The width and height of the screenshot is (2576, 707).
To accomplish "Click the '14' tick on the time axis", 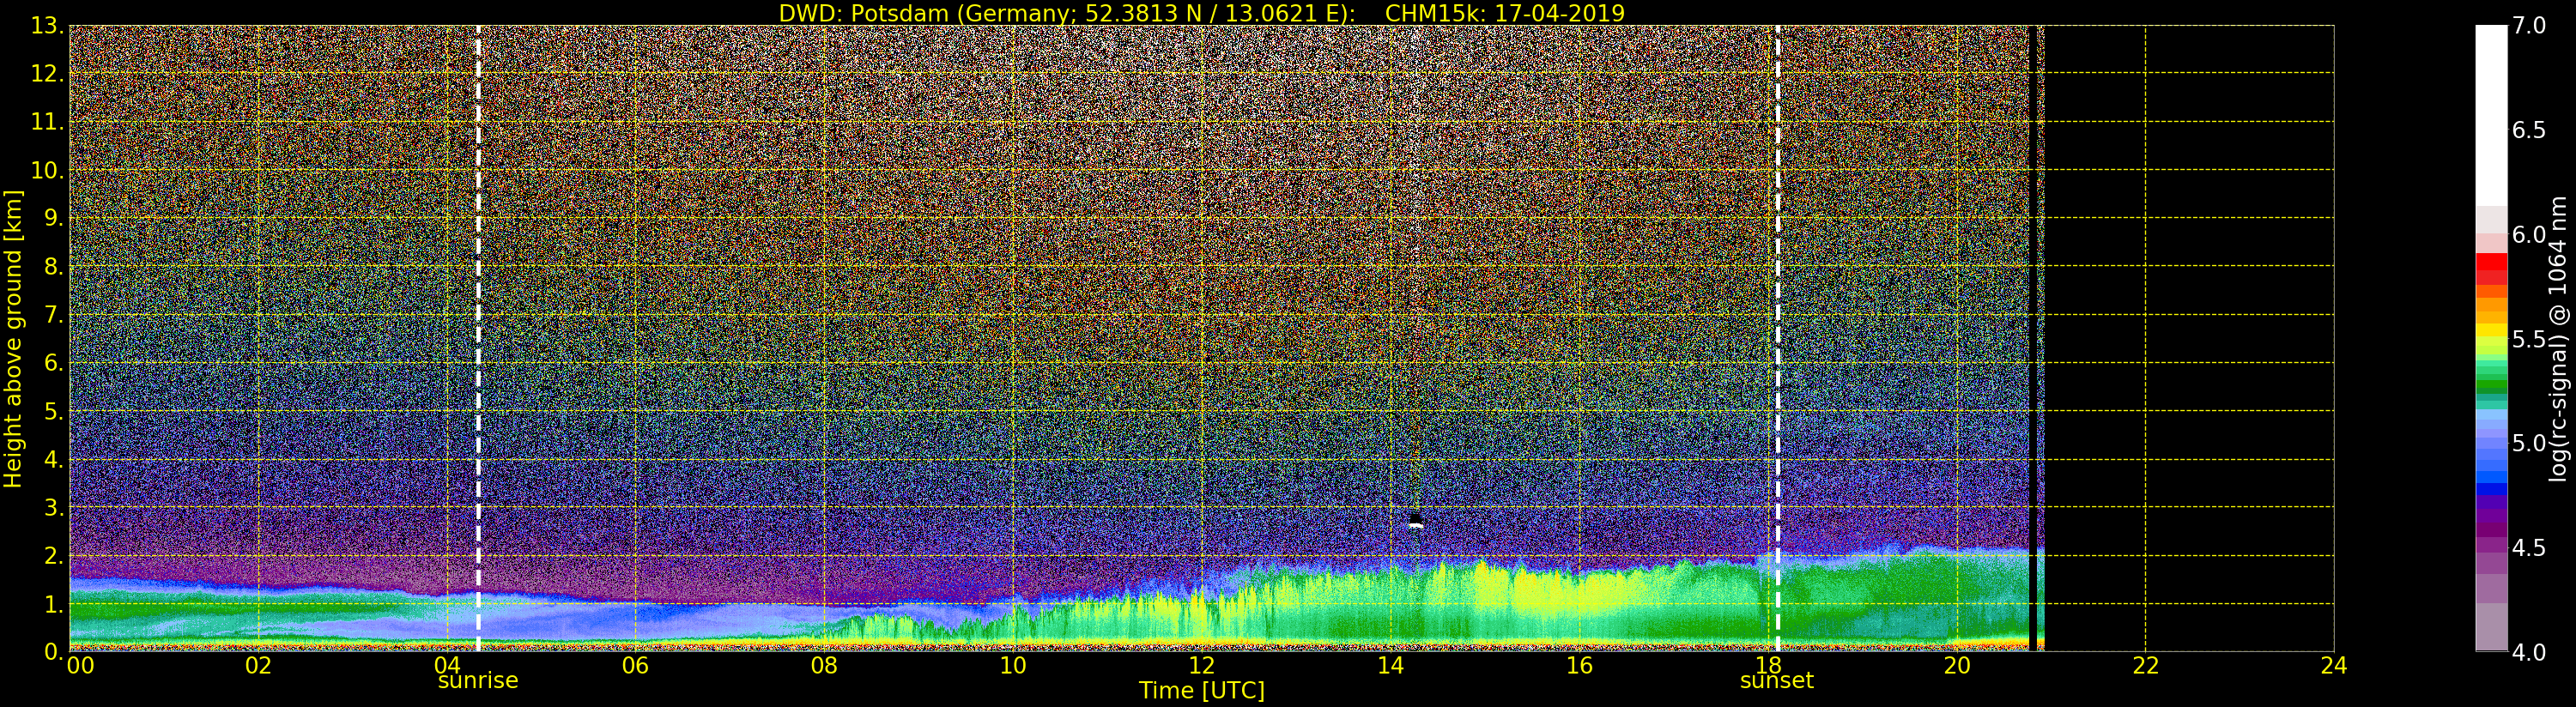I will click(1390, 666).
